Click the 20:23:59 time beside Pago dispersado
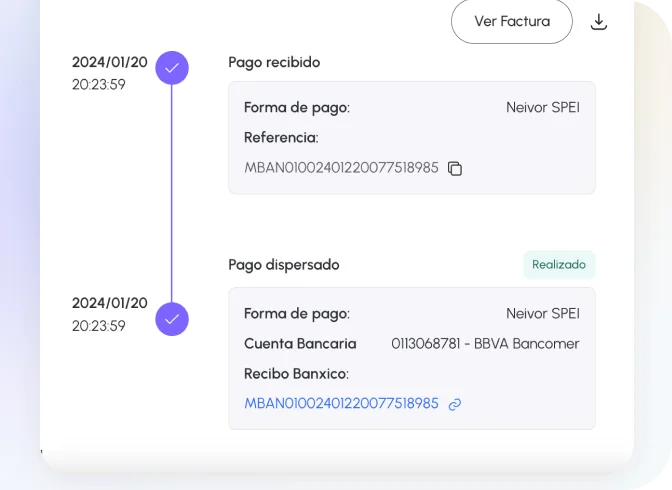Screen dimensions: 672x490 coord(99,326)
